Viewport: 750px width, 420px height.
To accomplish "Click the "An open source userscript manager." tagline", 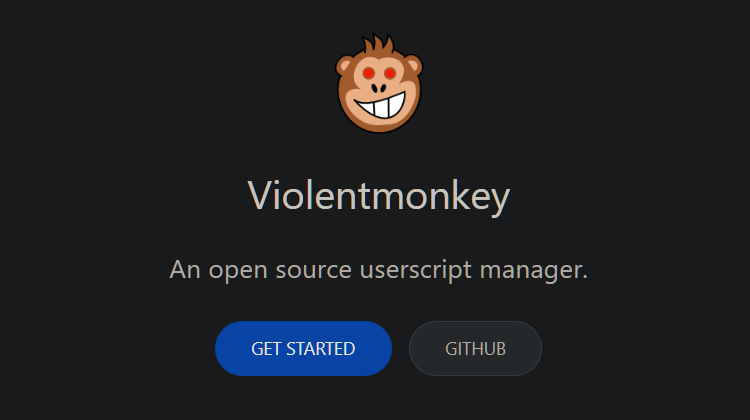I will tap(379, 270).
